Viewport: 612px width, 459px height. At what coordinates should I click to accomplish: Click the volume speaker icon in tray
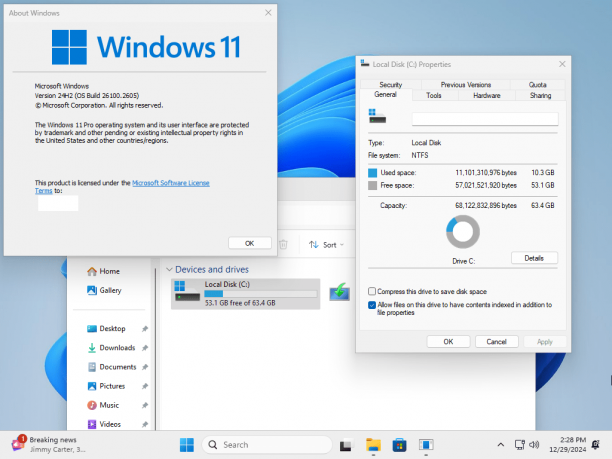click(x=534, y=445)
